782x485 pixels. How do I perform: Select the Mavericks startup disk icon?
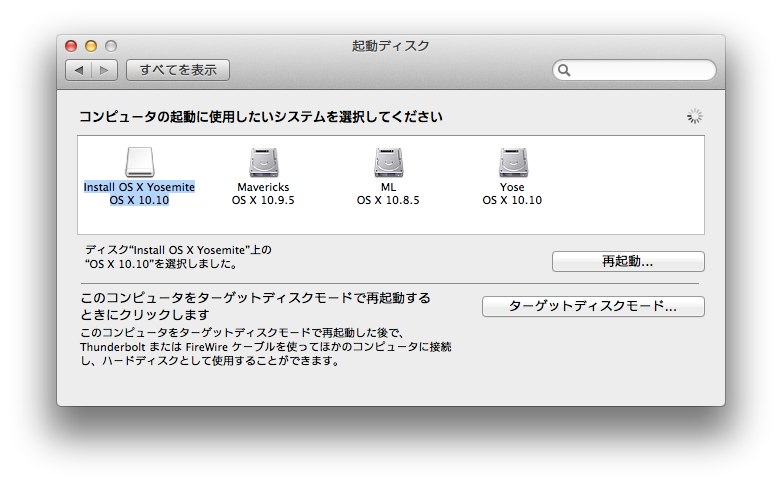(x=264, y=162)
